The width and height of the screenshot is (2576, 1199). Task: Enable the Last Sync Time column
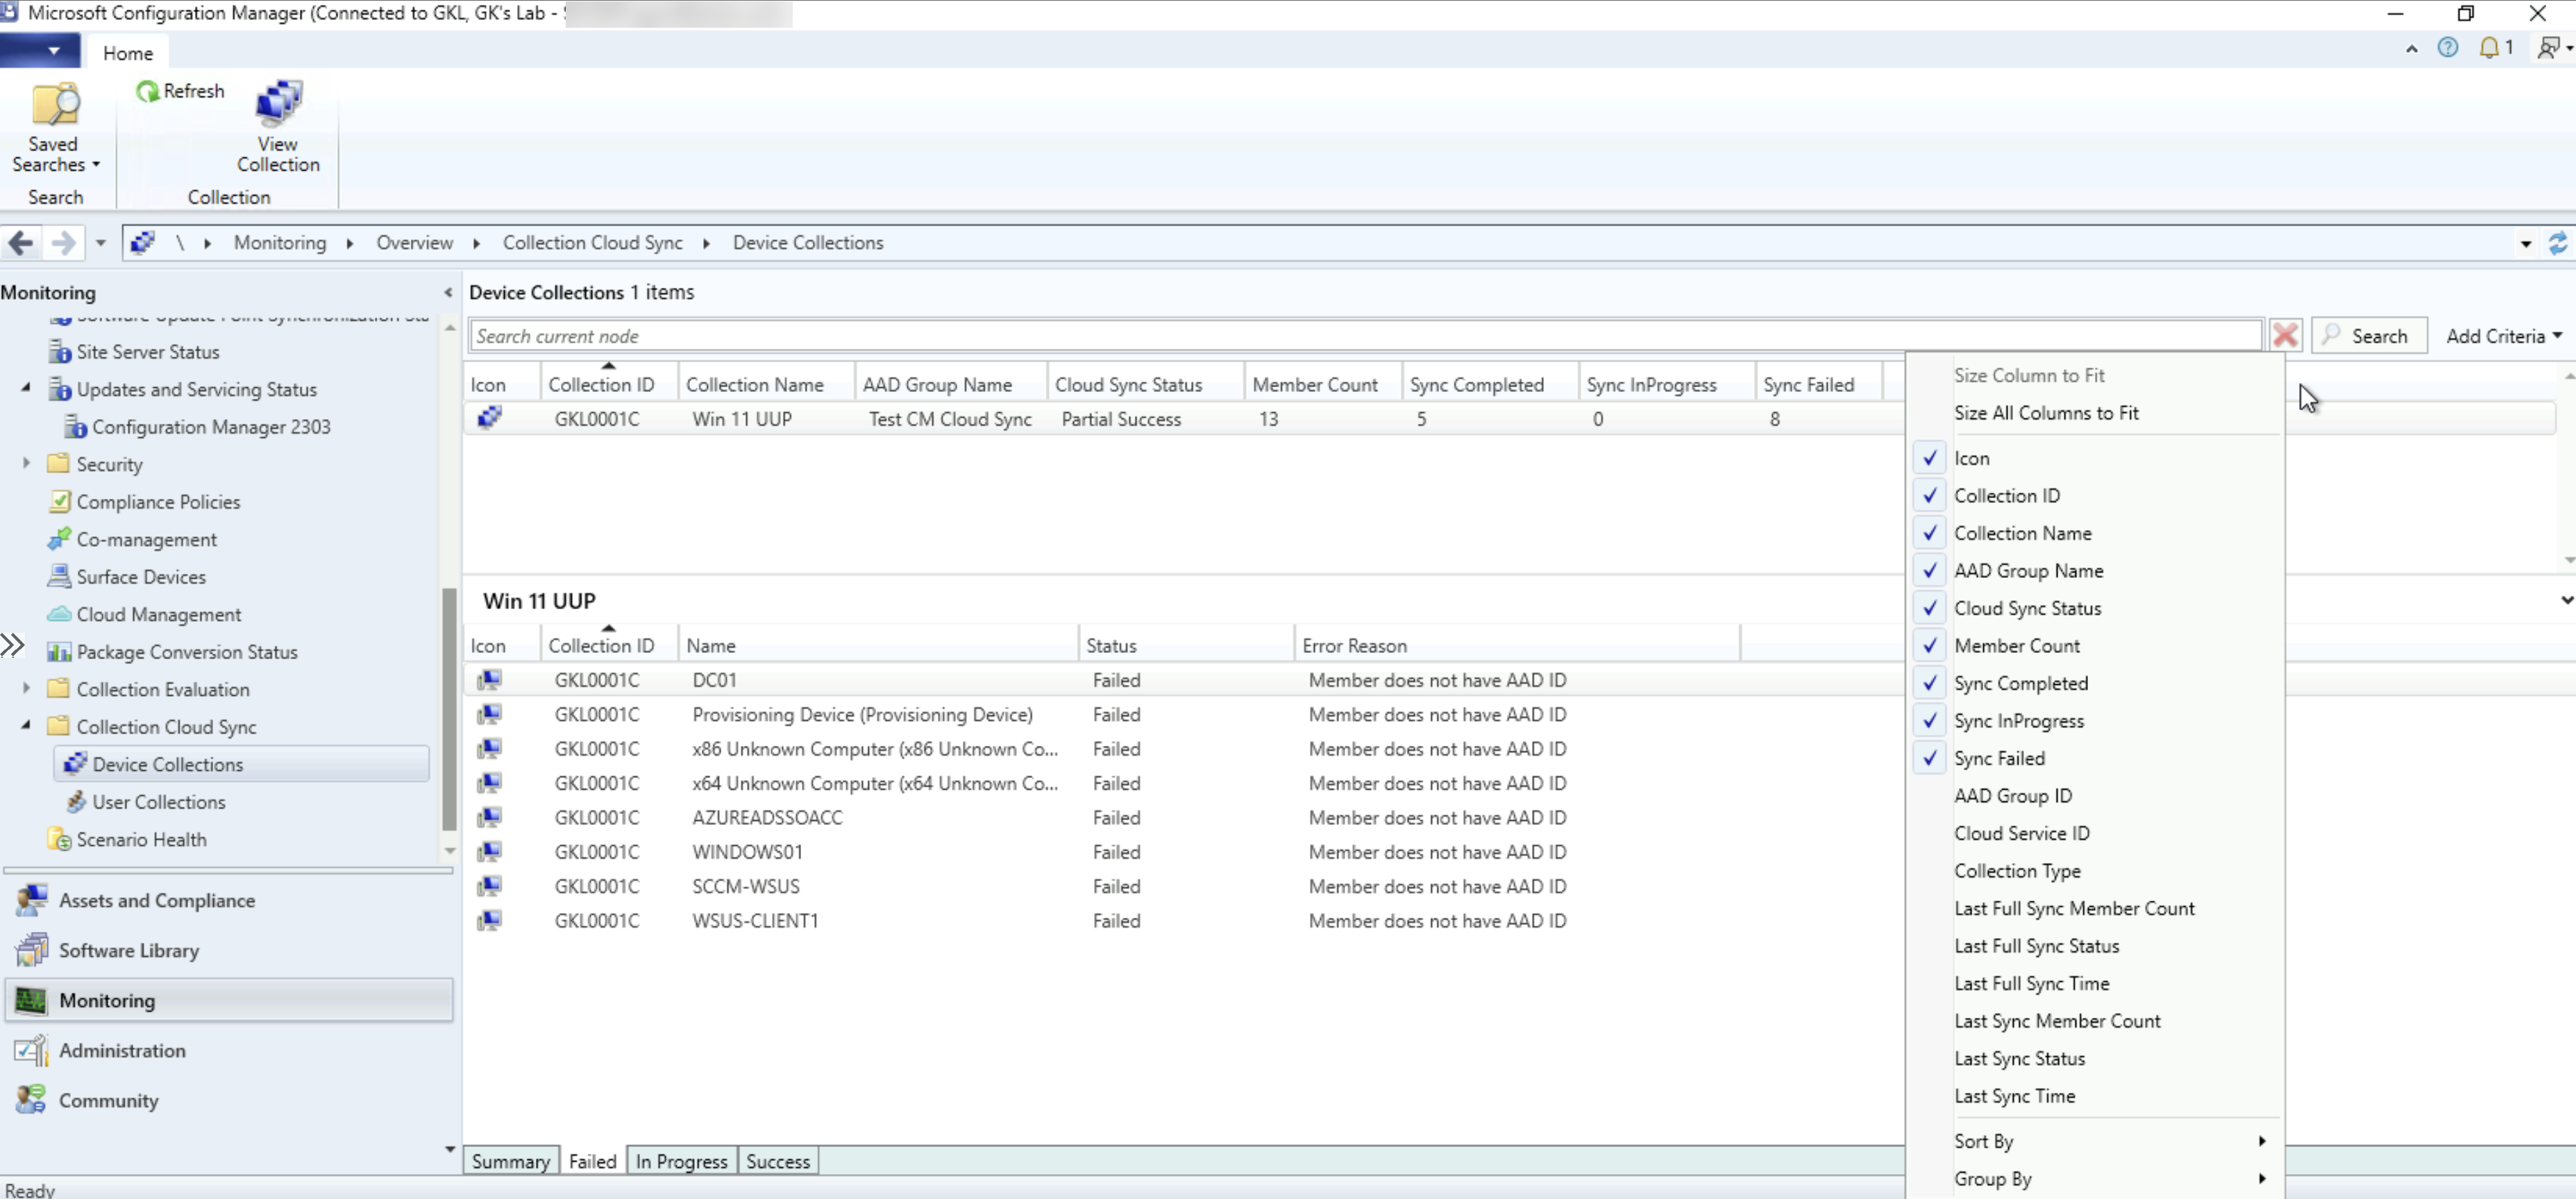2014,1096
